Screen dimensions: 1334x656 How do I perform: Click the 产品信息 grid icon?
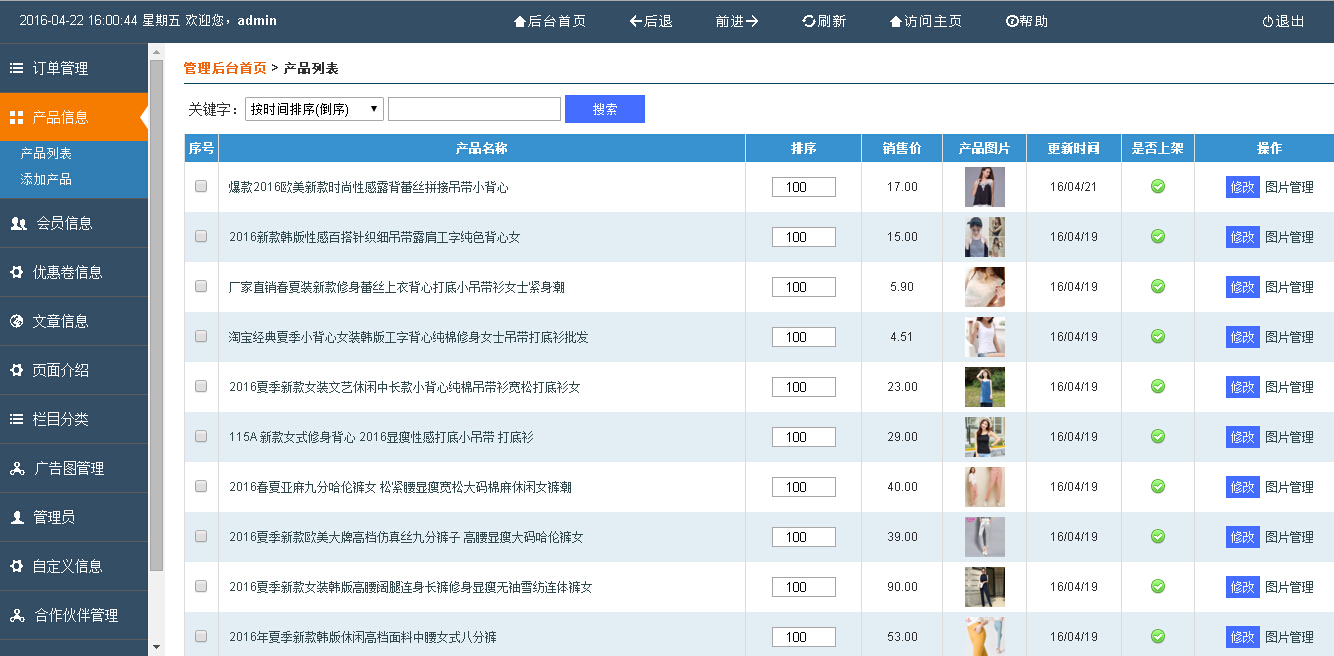16,117
